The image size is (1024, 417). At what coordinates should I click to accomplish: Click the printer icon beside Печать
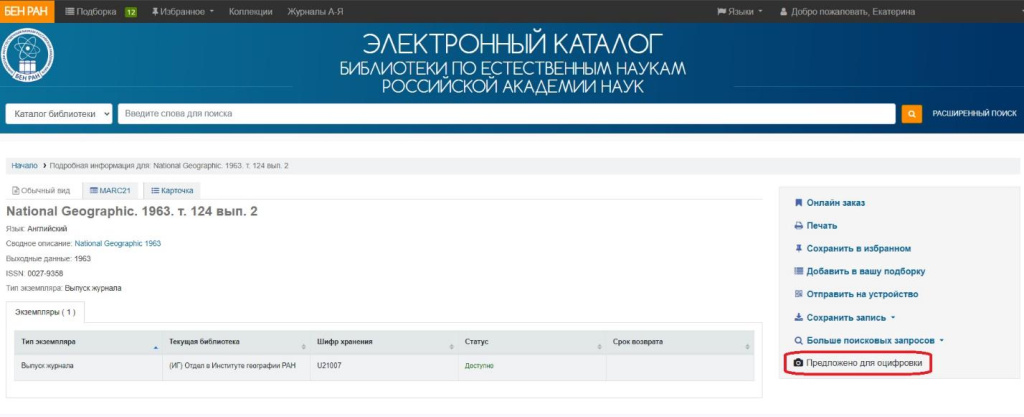[798, 226]
